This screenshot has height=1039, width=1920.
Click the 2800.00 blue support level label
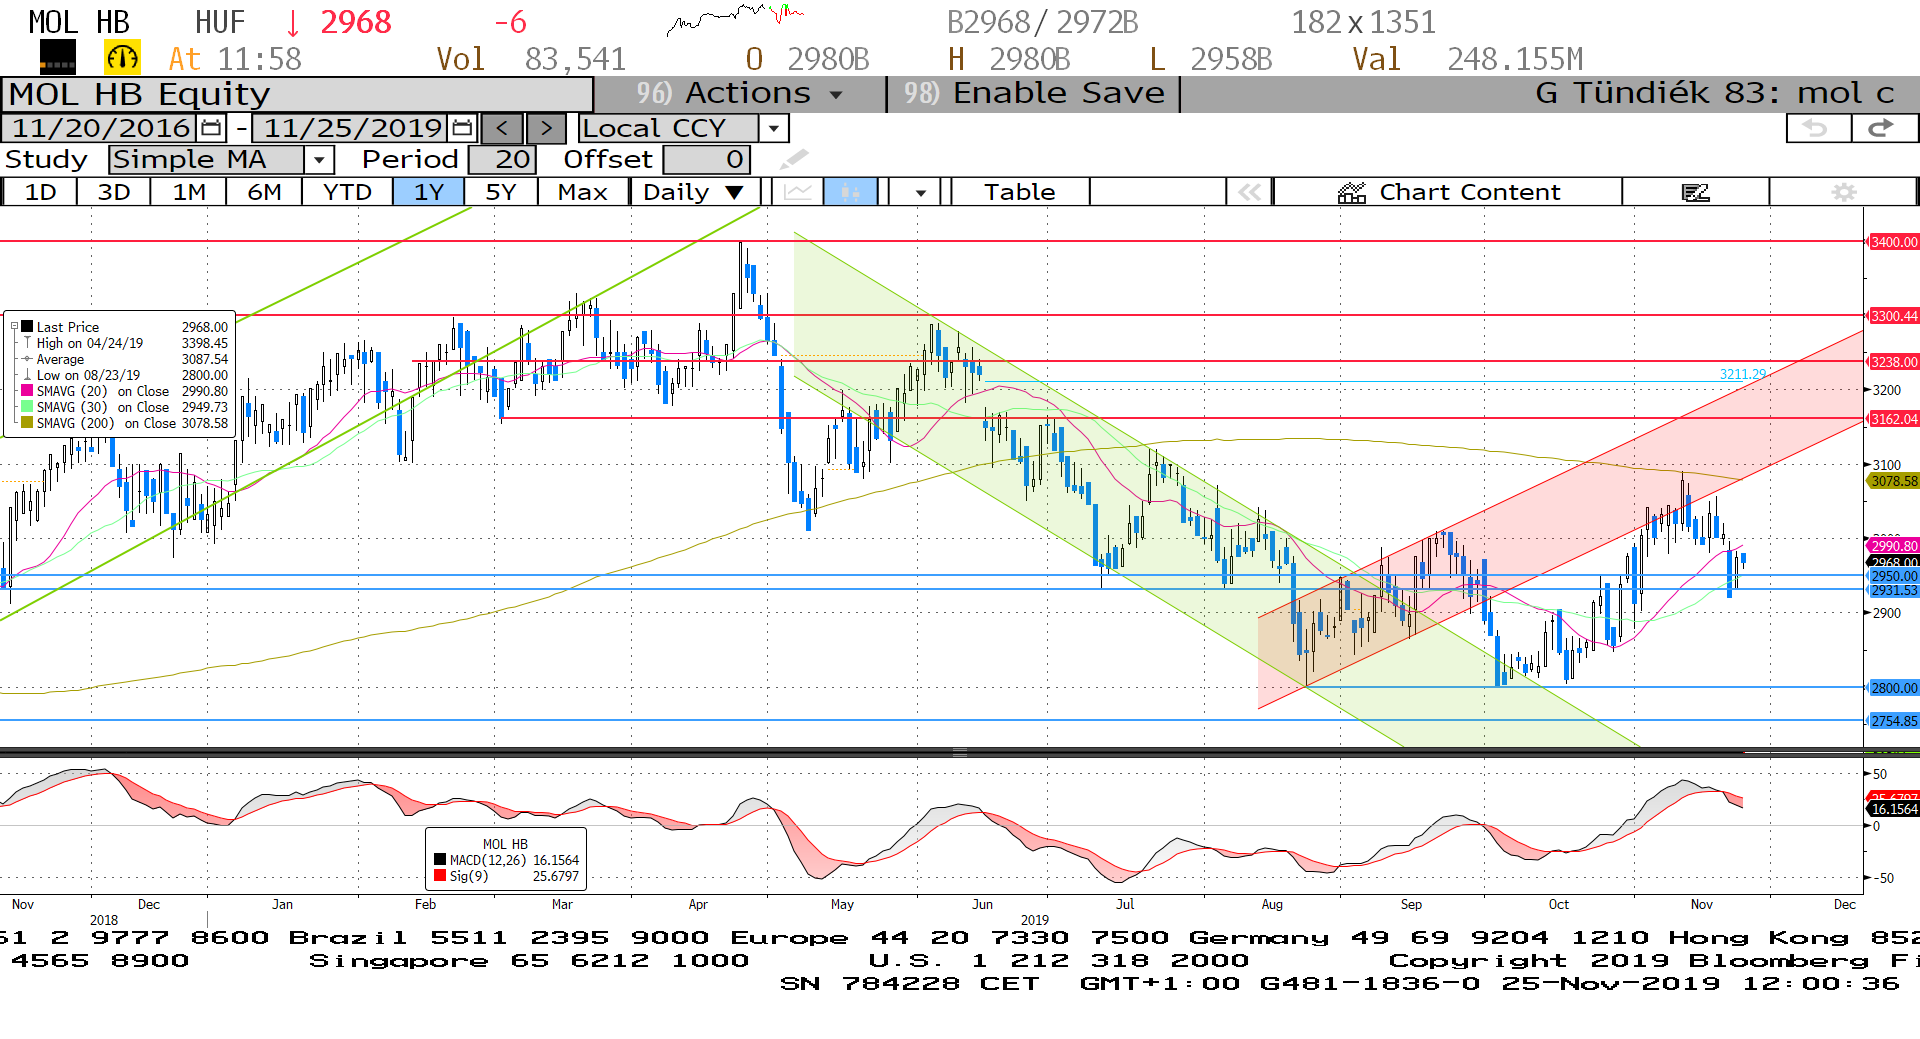point(1894,688)
